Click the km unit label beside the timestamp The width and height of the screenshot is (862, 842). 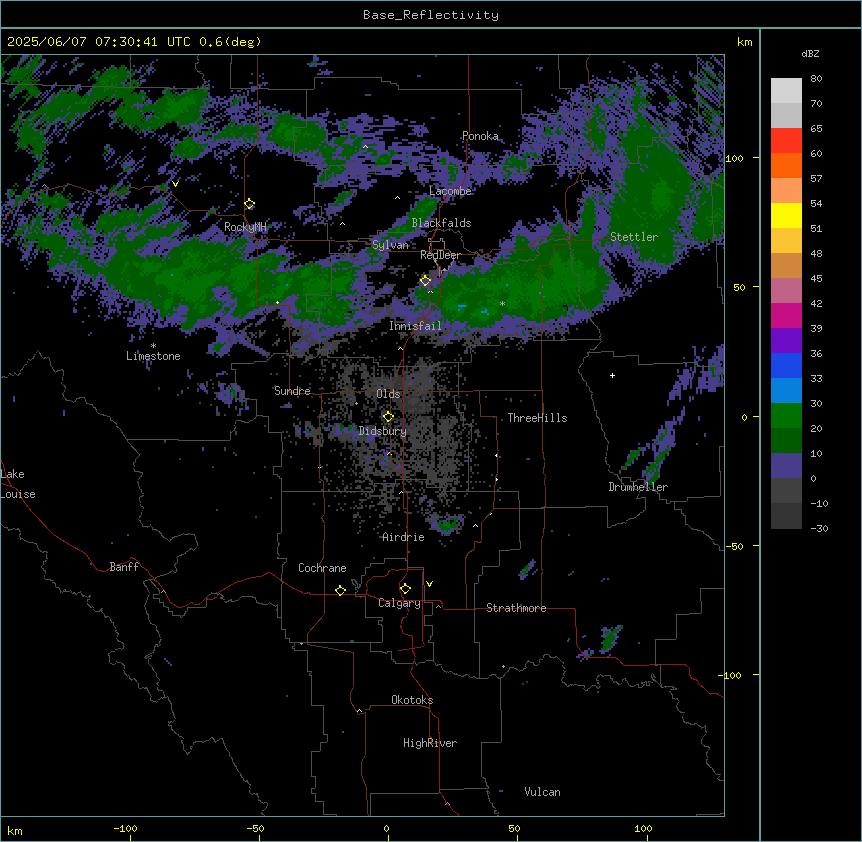[x=744, y=42]
